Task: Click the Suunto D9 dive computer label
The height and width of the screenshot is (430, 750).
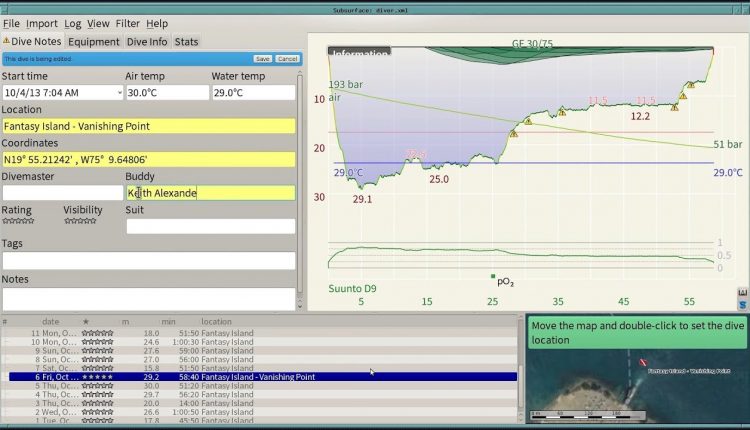Action: pyautogui.click(x=353, y=289)
